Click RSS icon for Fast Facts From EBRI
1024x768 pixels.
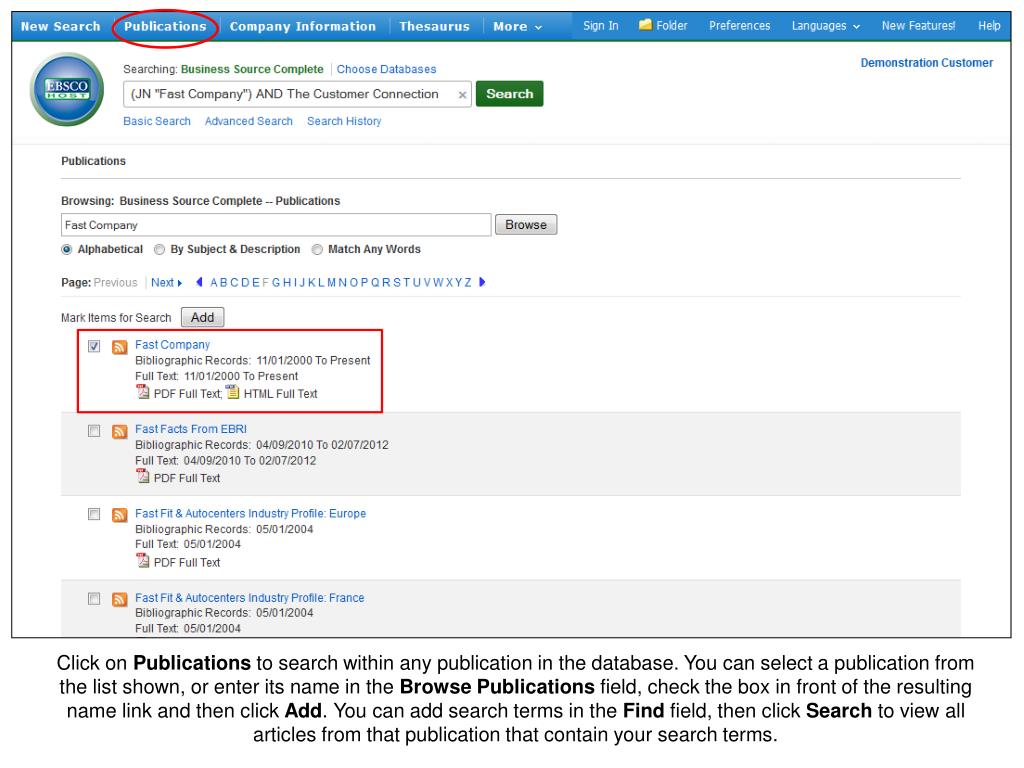[x=119, y=431]
